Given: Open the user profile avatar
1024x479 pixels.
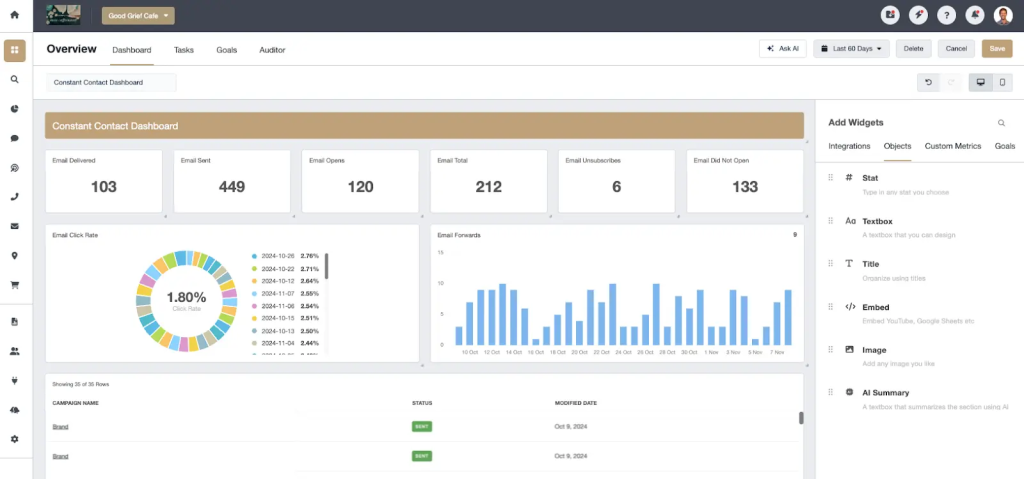Looking at the screenshot, I should (x=1003, y=15).
